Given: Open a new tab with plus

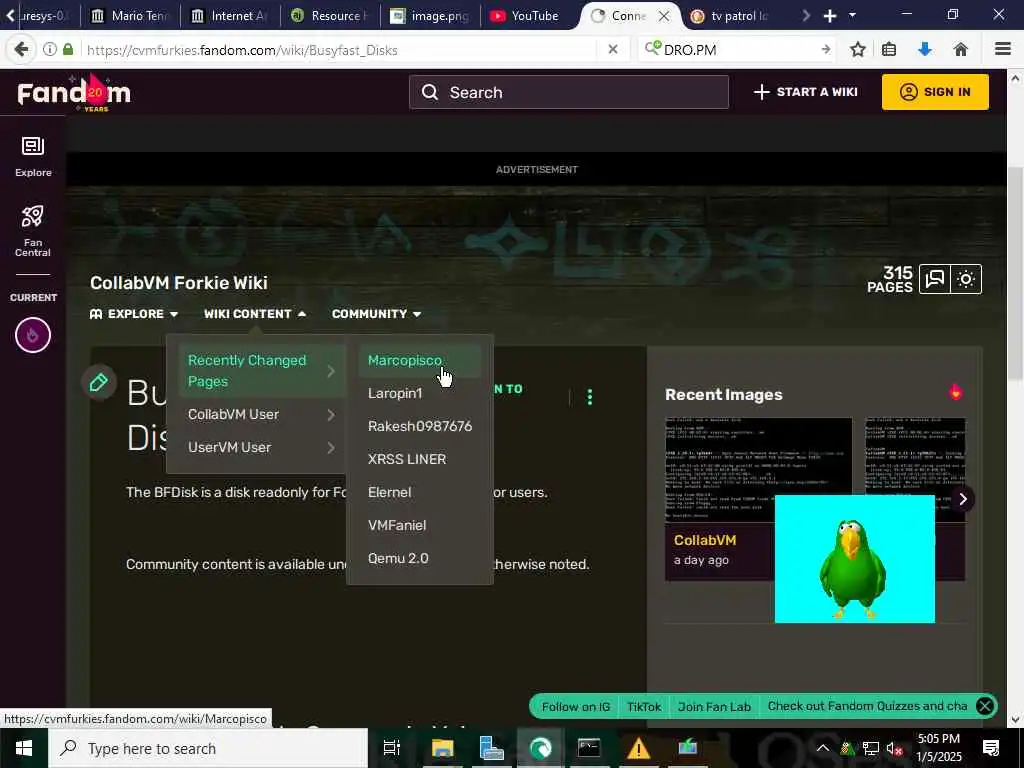Looking at the screenshot, I should tap(830, 16).
